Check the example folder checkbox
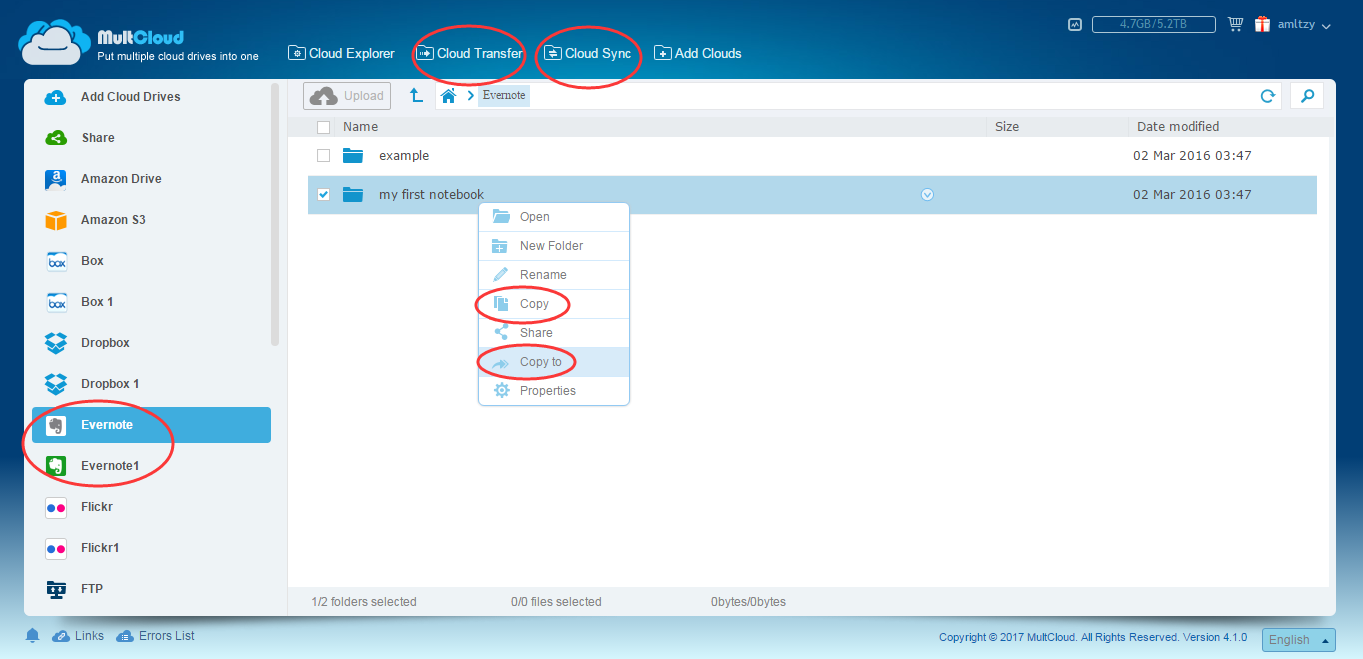The width and height of the screenshot is (1363, 659). (323, 156)
